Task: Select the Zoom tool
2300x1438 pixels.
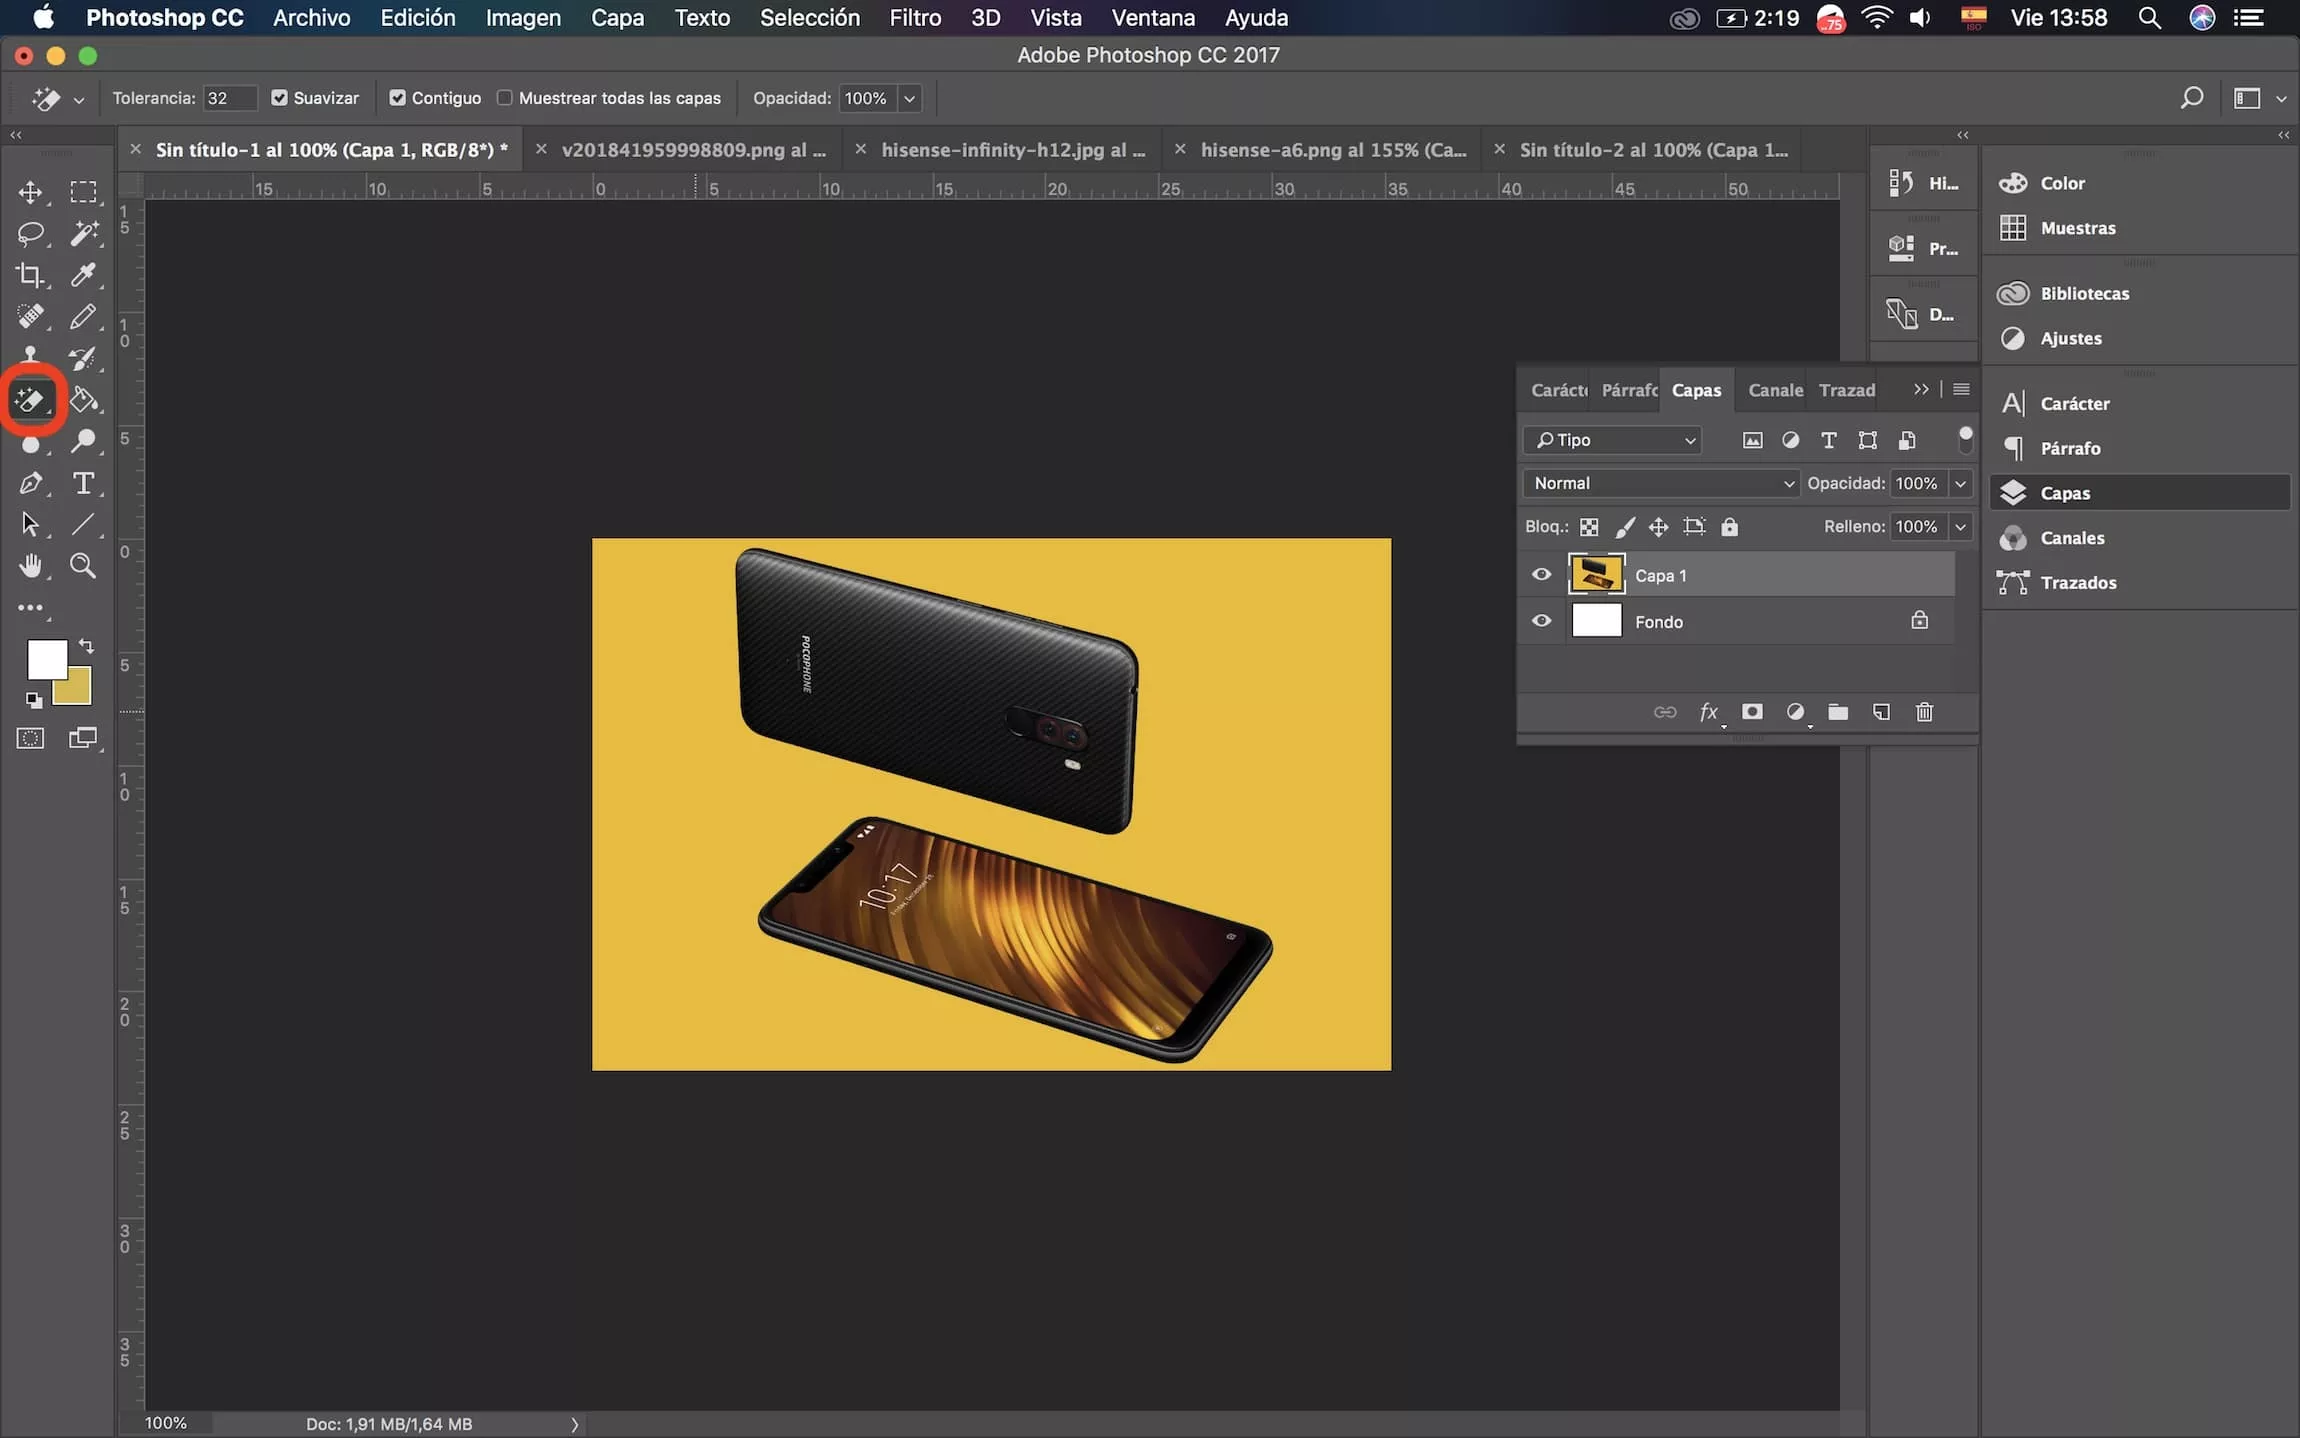Action: click(x=83, y=566)
